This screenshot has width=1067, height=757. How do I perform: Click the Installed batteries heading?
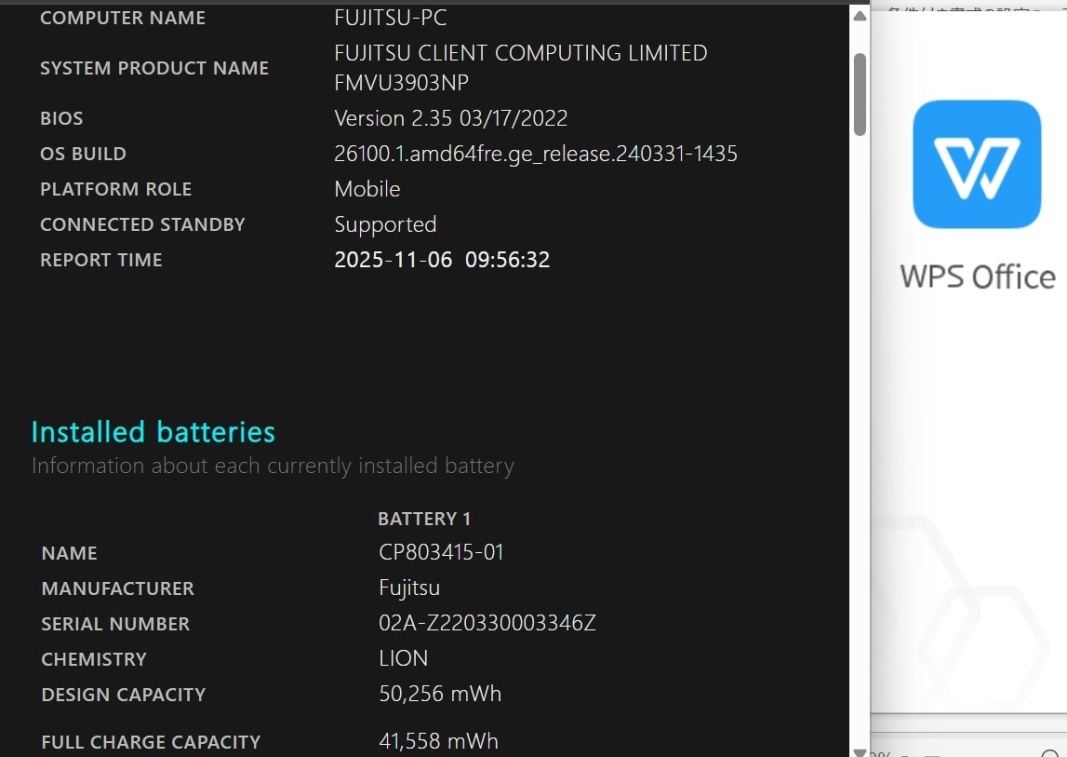153,432
